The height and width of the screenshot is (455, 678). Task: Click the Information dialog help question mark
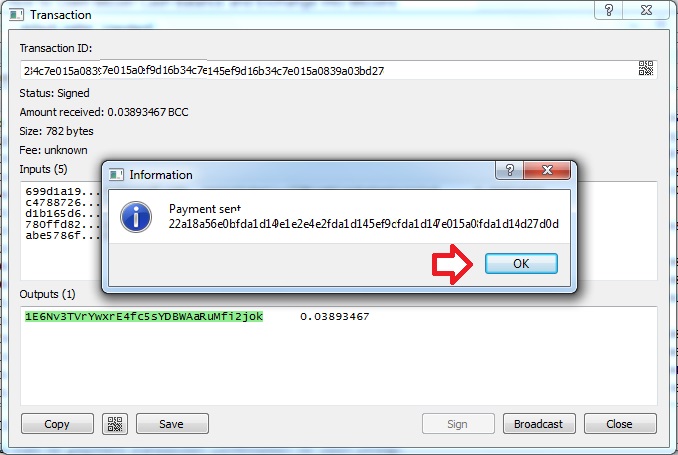pos(509,170)
